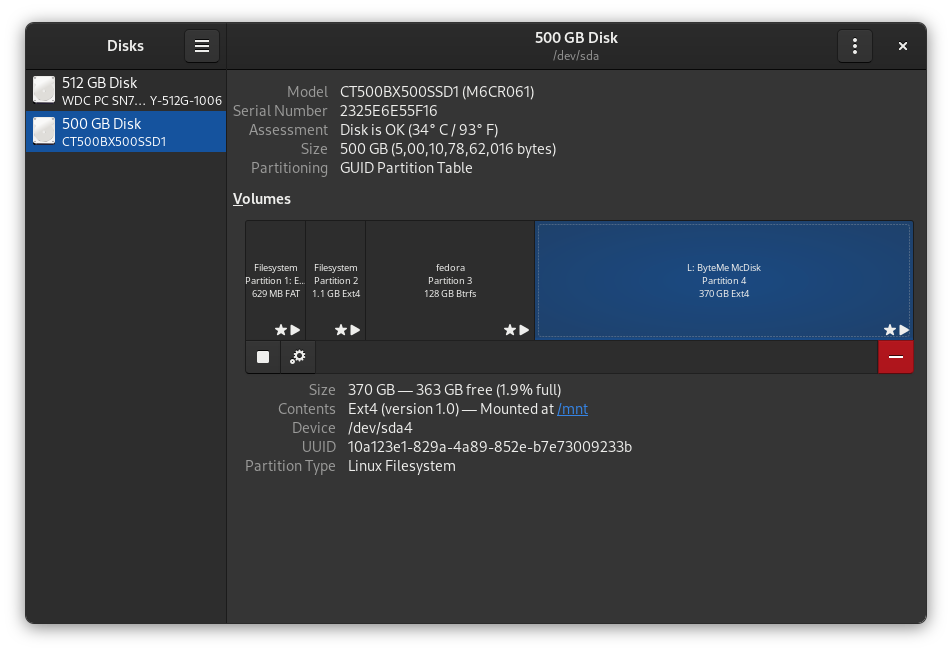
Task: Select fedora Partition 3 Btrfs volume
Action: point(450,280)
